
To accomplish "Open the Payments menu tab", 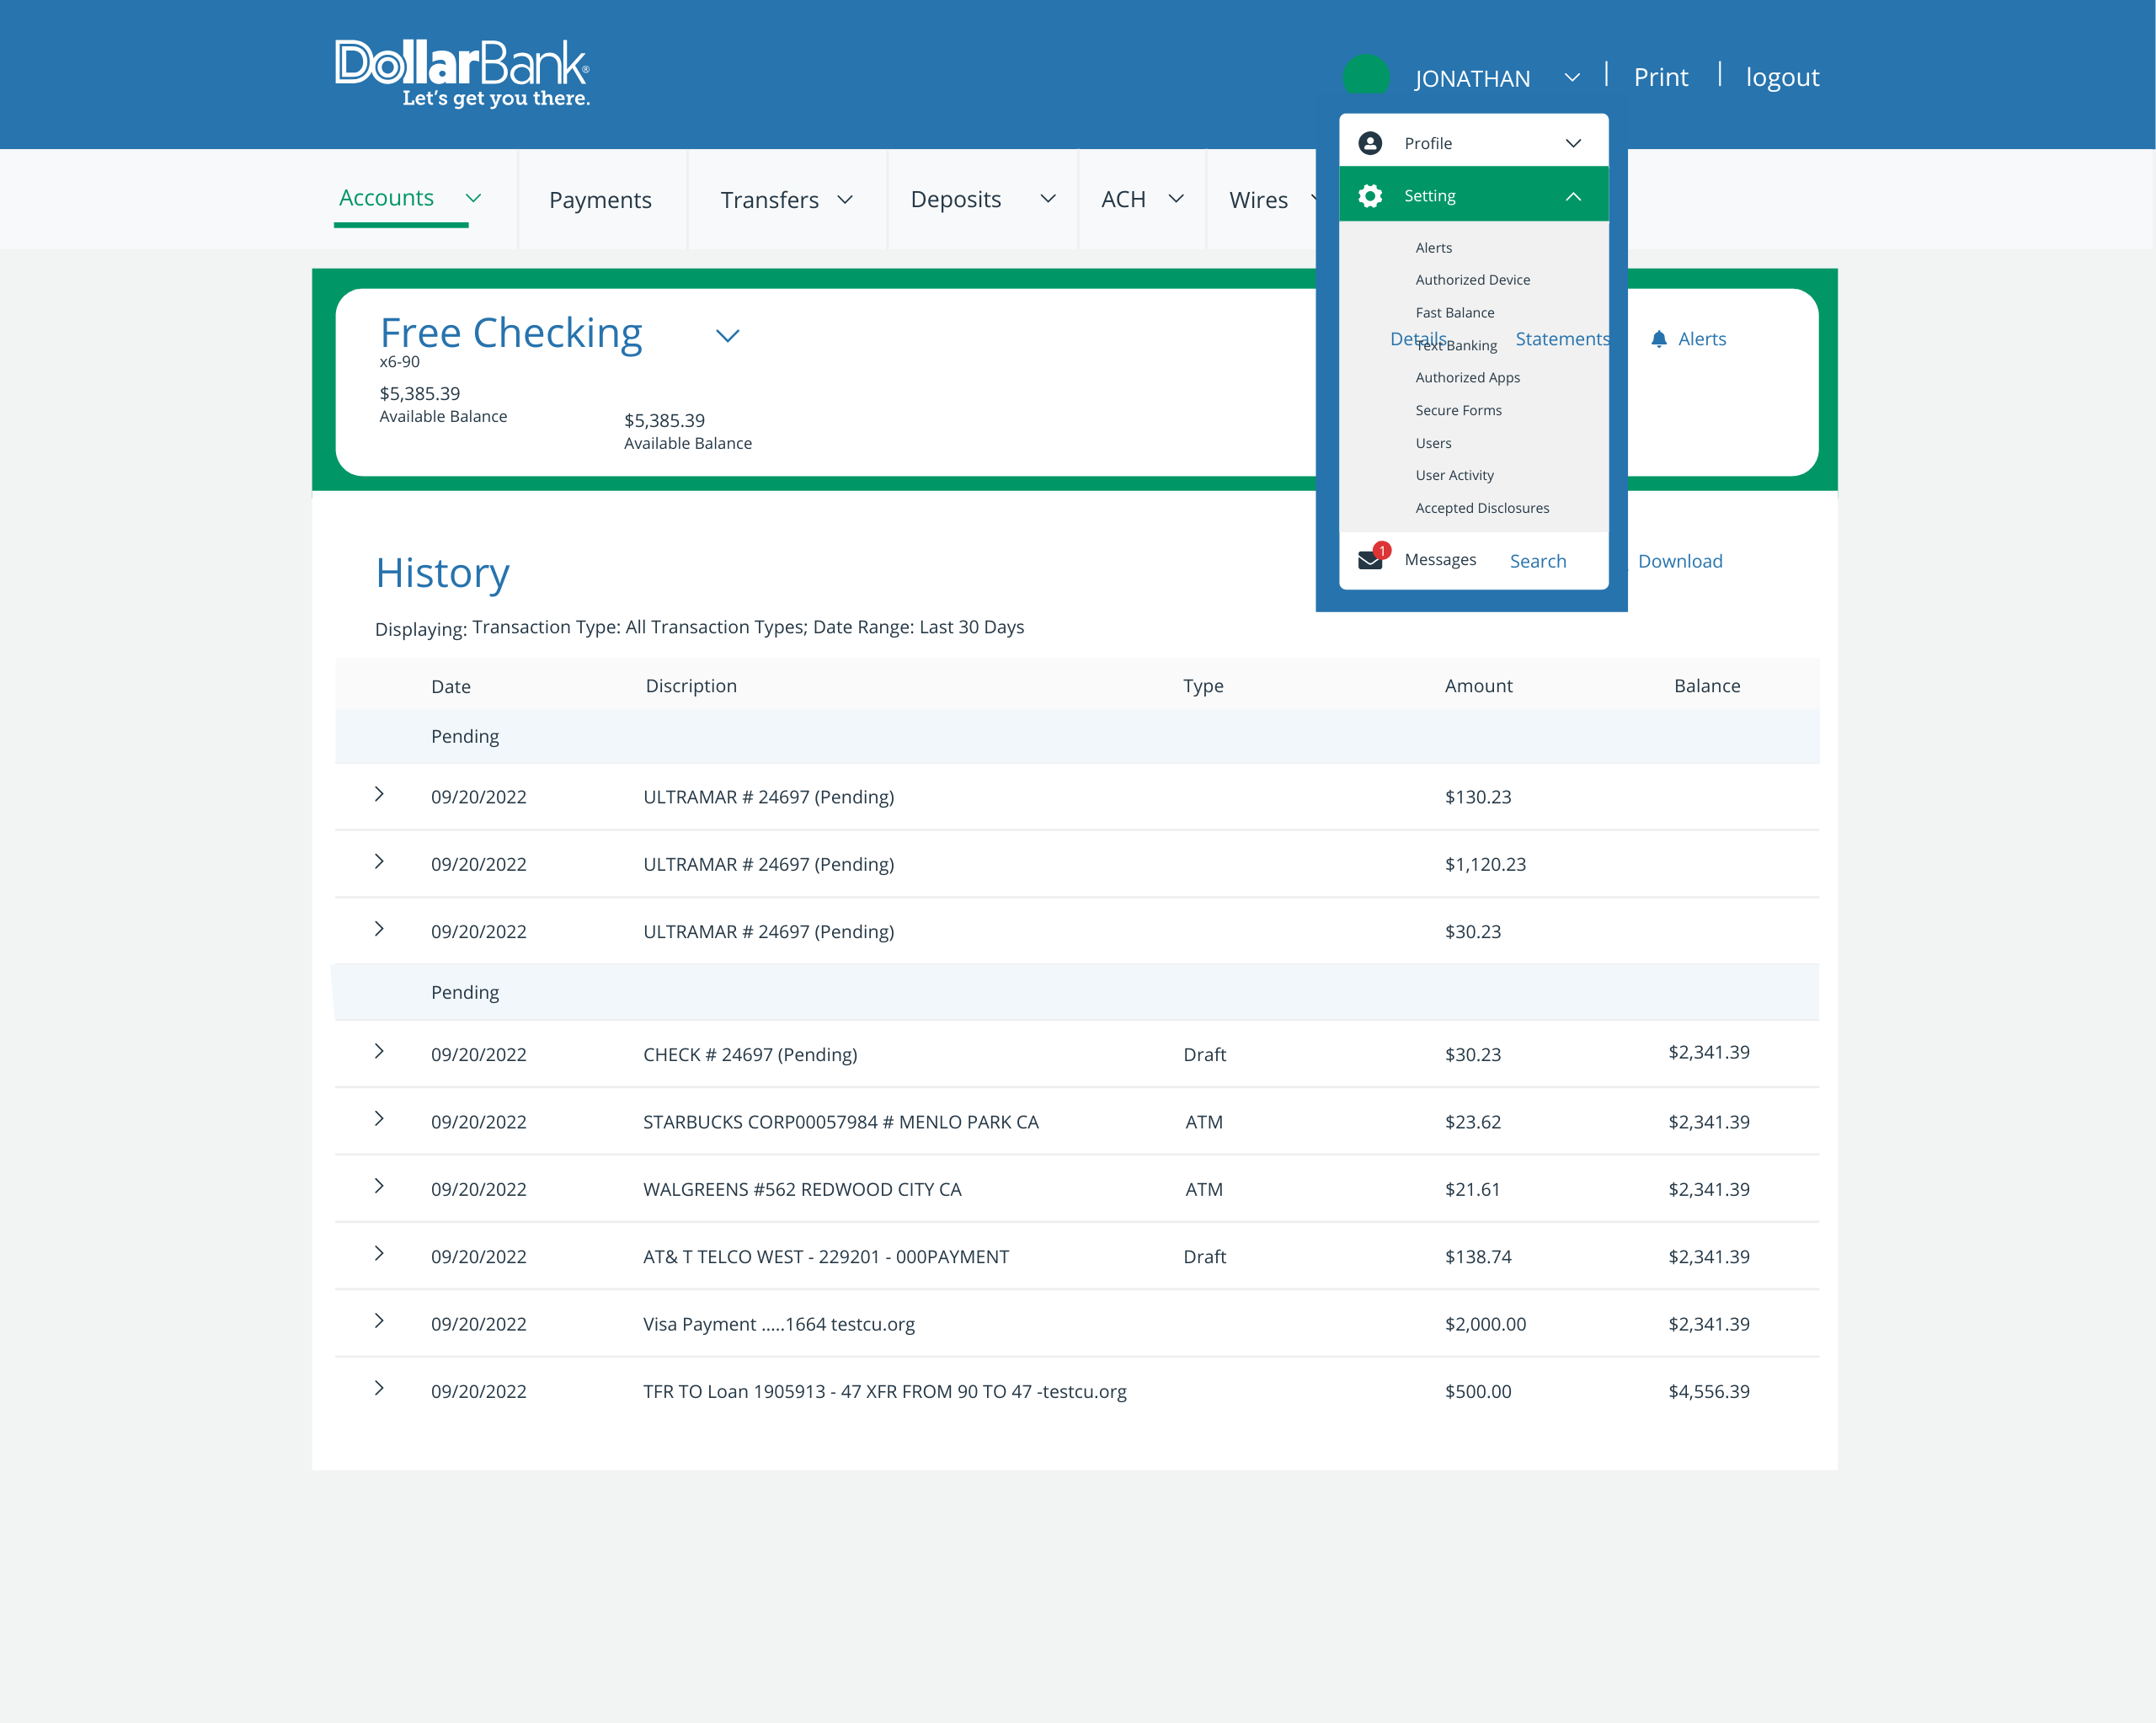I will (600, 200).
